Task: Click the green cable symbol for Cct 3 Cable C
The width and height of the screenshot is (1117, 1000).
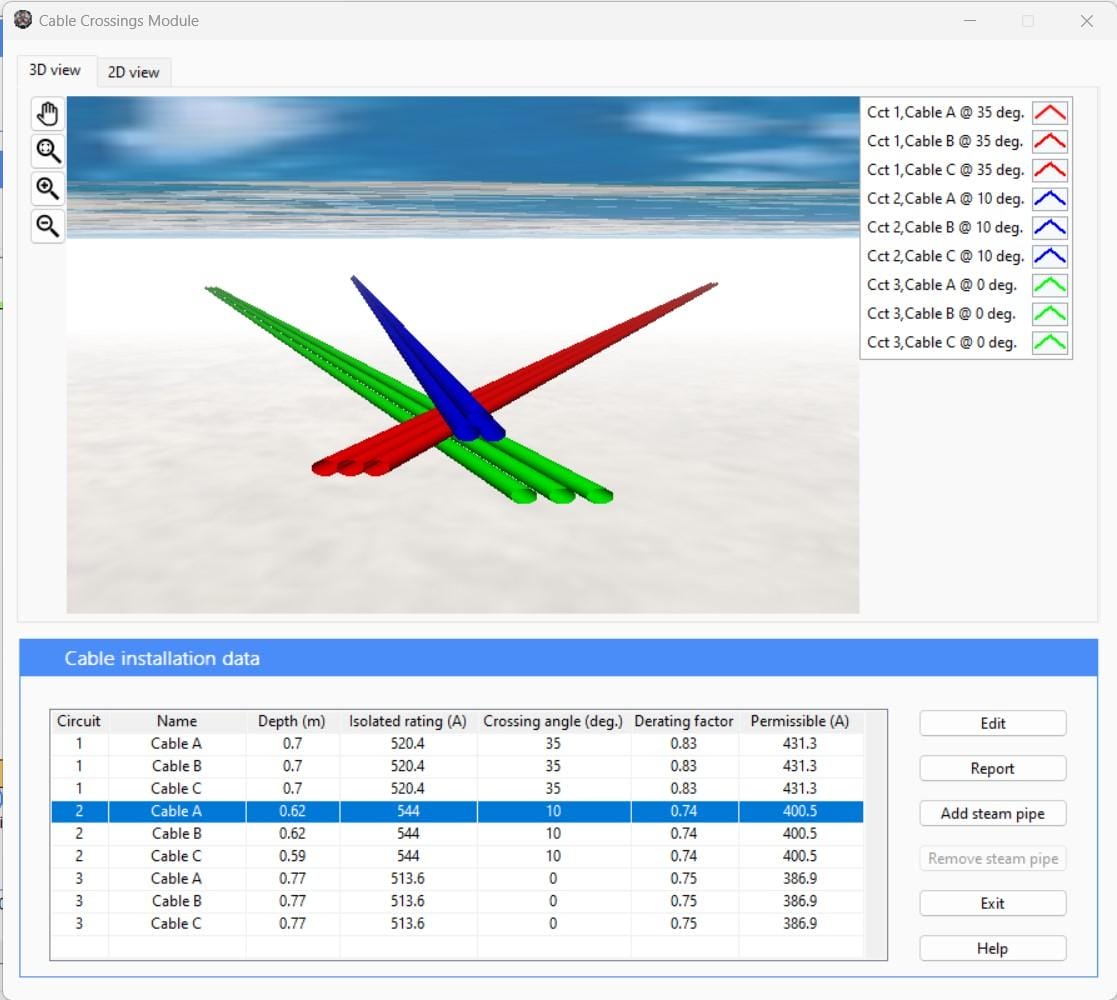Action: tap(1049, 342)
